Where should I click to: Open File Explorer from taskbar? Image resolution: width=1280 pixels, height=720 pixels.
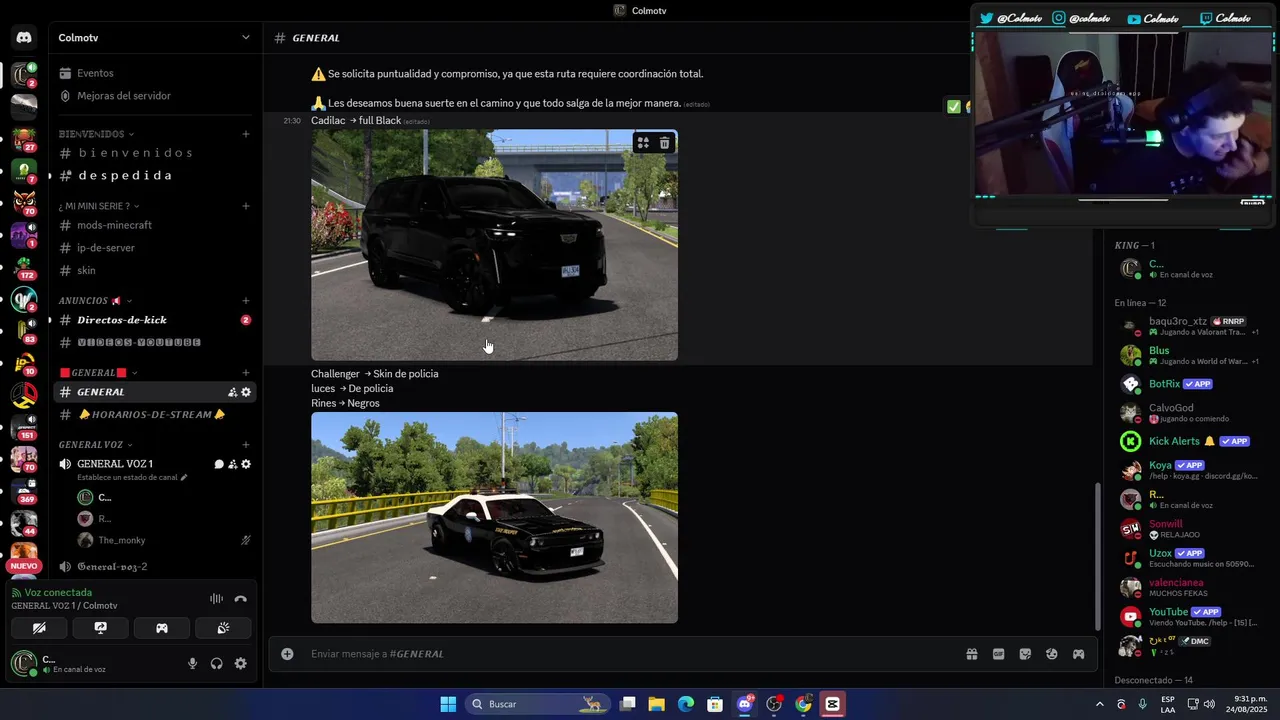click(x=657, y=704)
